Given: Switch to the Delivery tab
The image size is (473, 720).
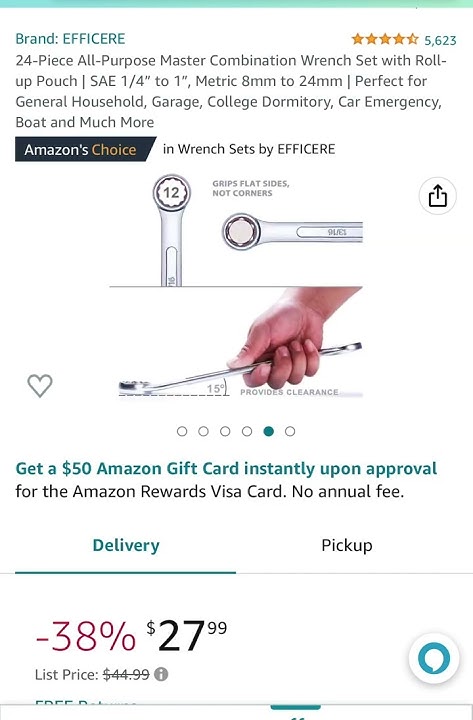Looking at the screenshot, I should (x=126, y=546).
